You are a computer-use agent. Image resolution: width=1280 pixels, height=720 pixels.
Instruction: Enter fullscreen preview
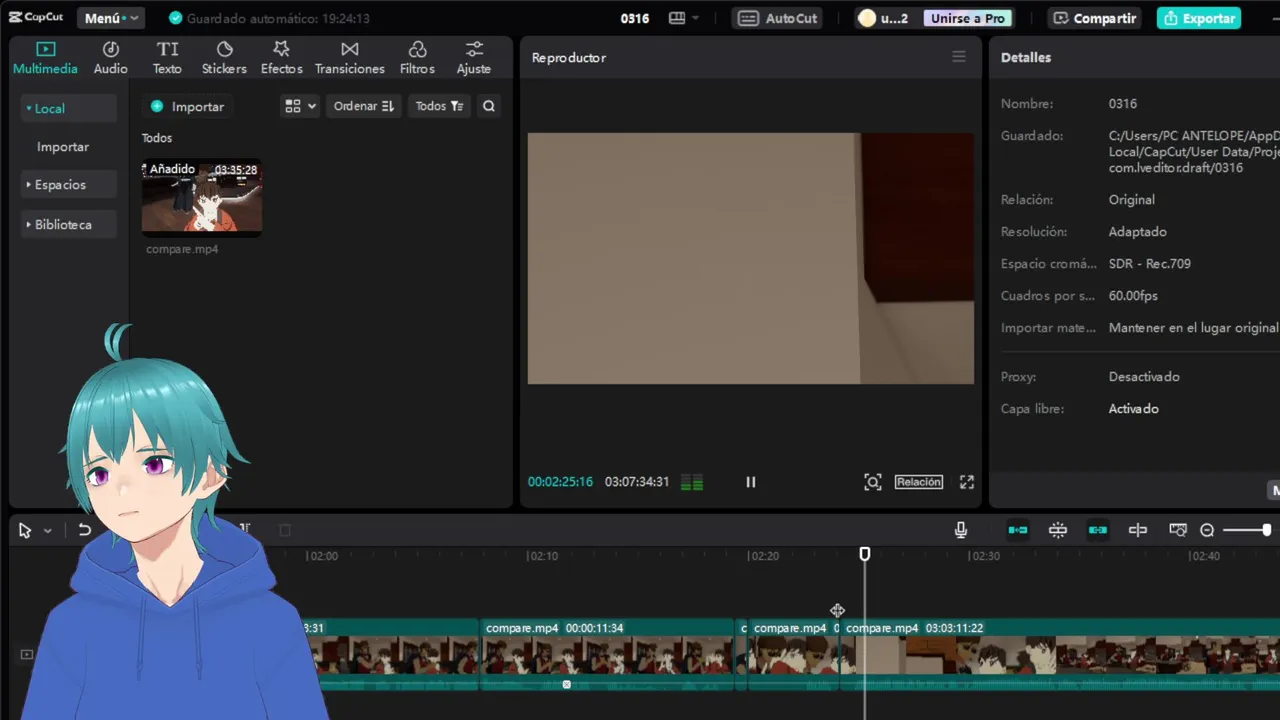[x=967, y=482]
